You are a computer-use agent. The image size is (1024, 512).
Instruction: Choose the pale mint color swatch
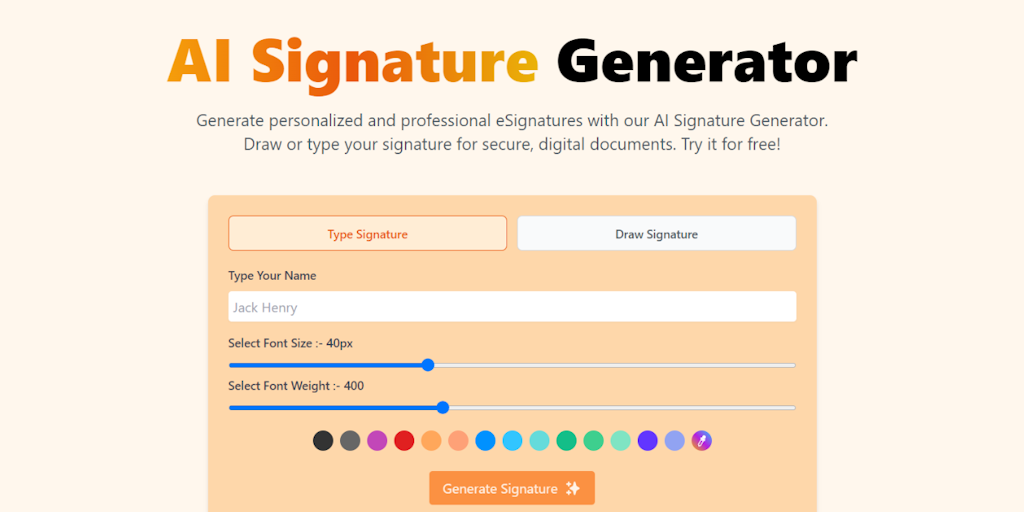(621, 440)
